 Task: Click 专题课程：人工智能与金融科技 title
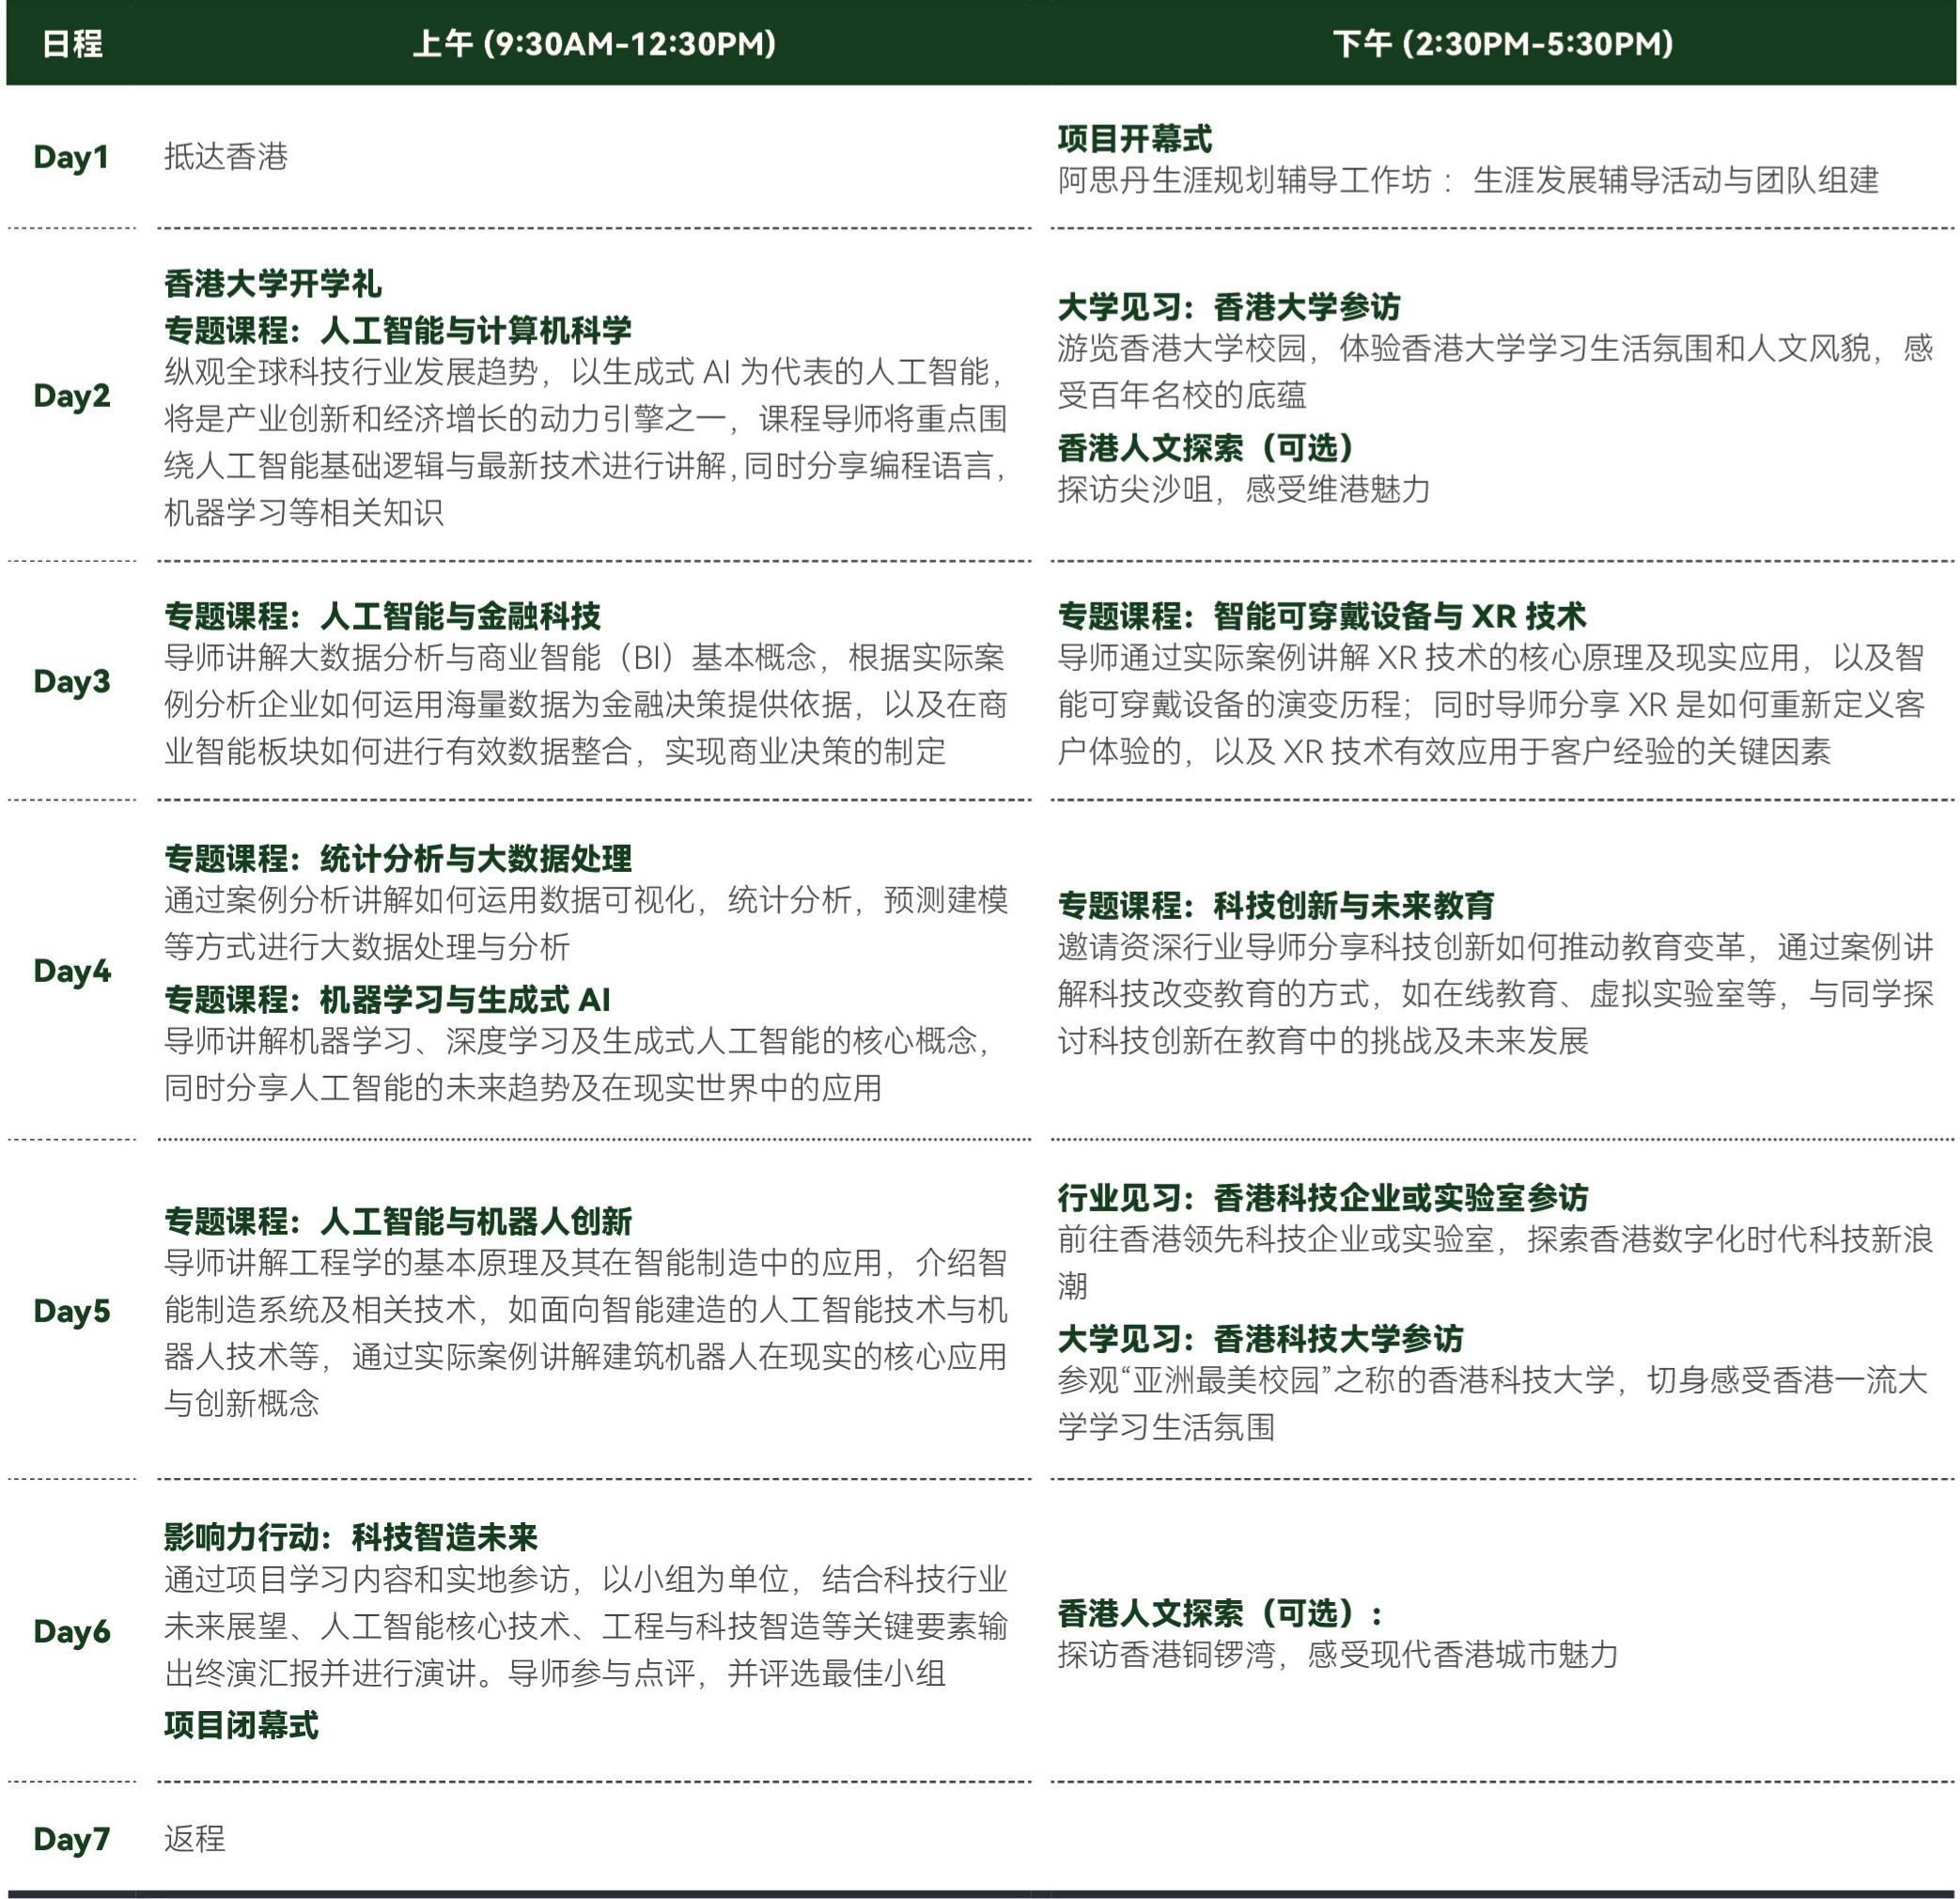tap(382, 616)
